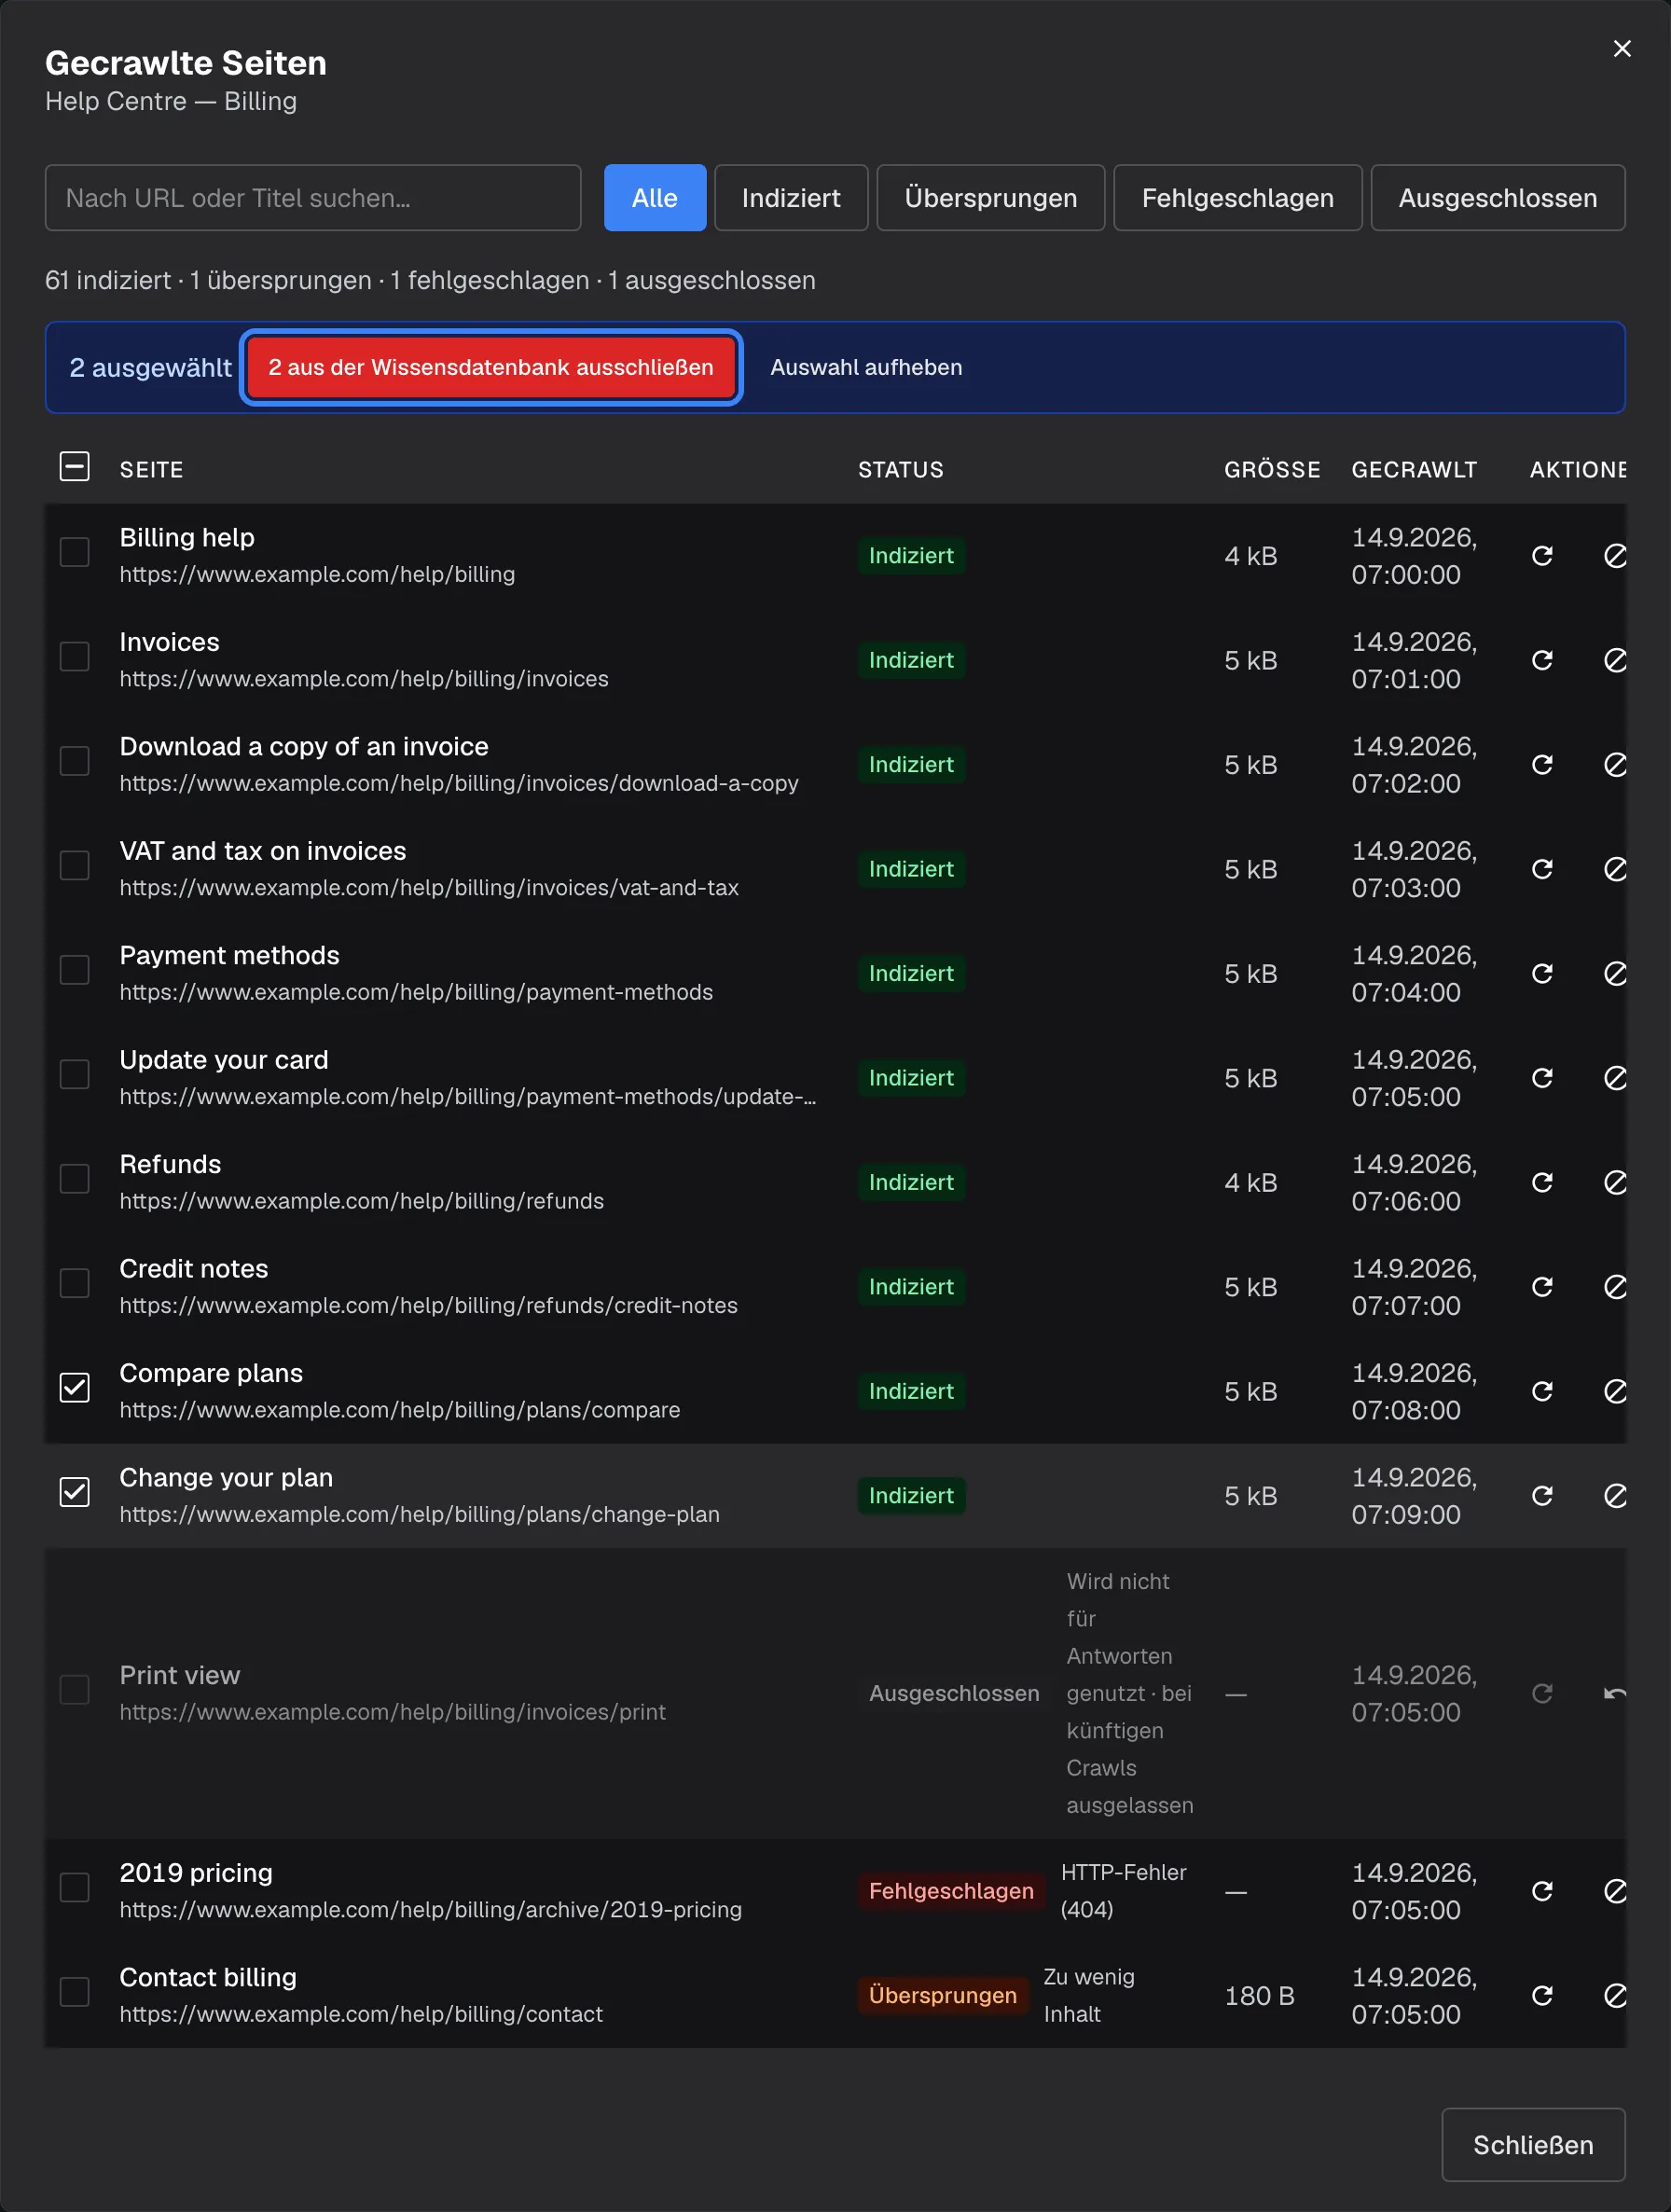This screenshot has height=2212, width=1671.
Task: Exclude the Billing help page
Action: click(1615, 556)
